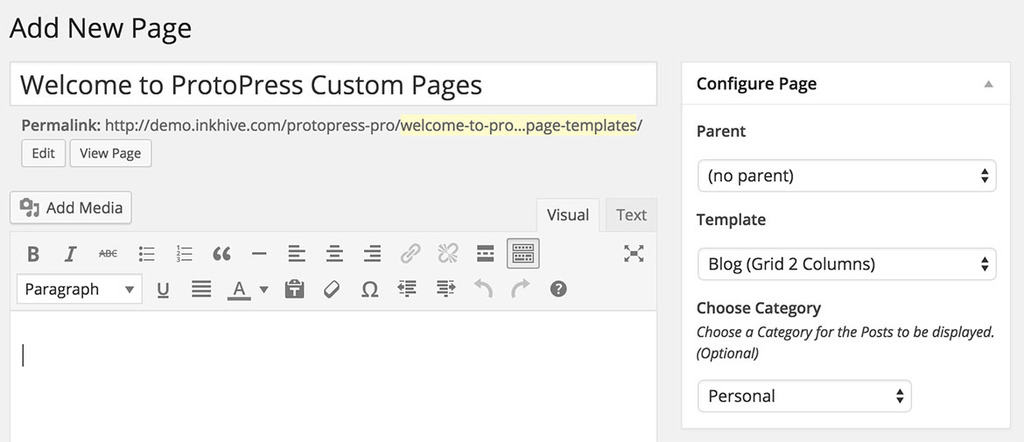Click into the page title field

pyautogui.click(x=333, y=84)
